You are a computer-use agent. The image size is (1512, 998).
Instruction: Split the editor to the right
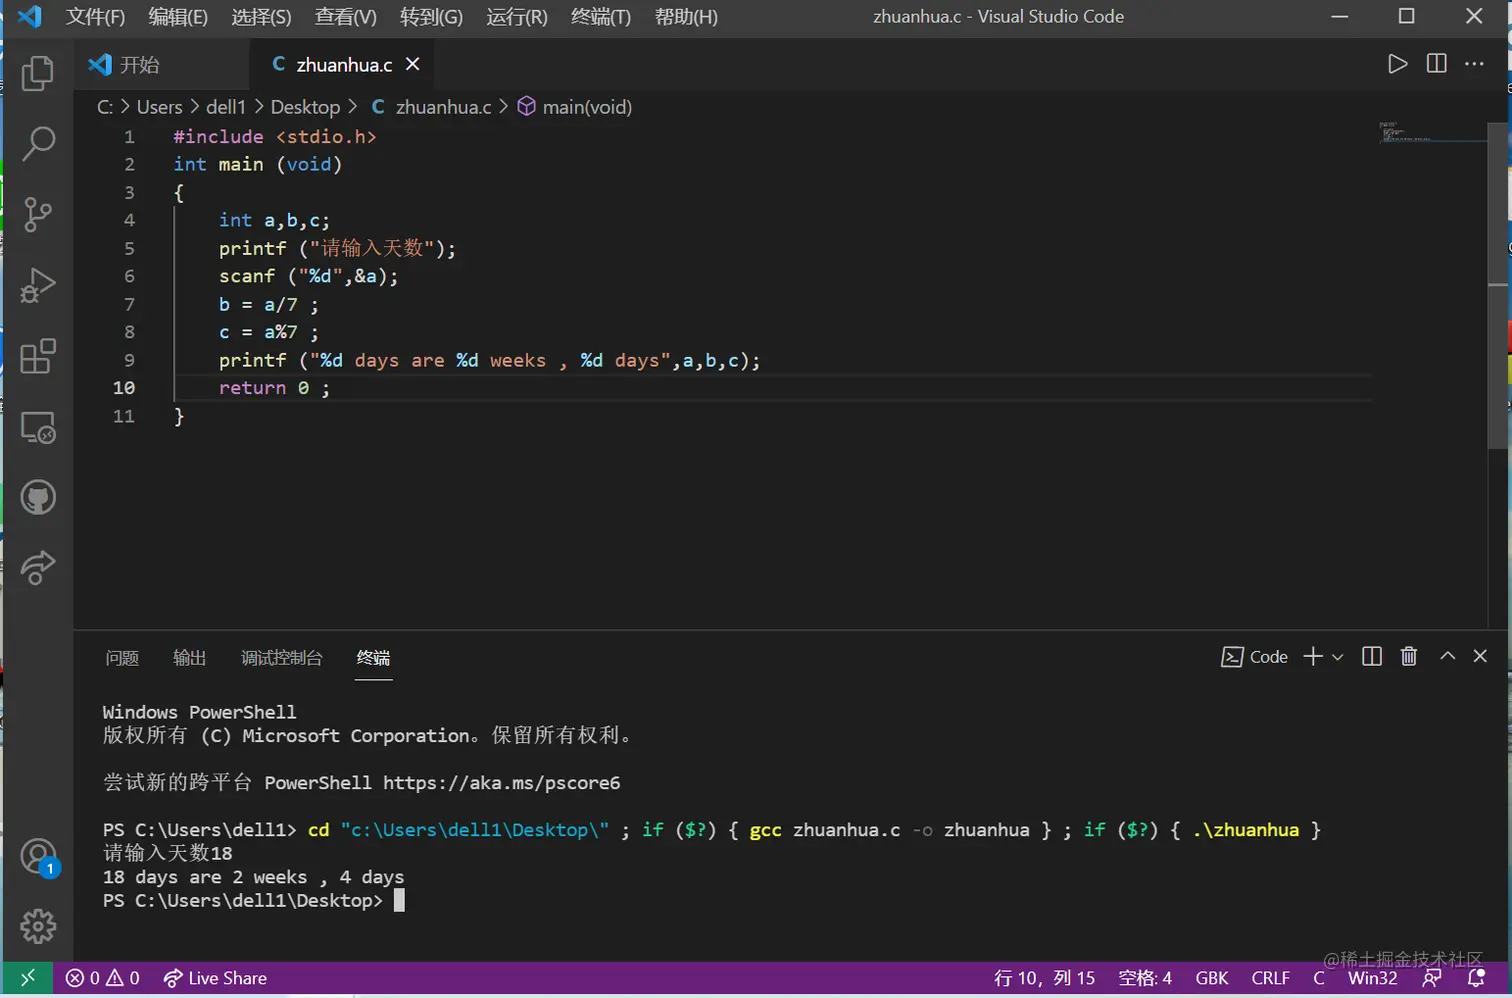click(1436, 64)
